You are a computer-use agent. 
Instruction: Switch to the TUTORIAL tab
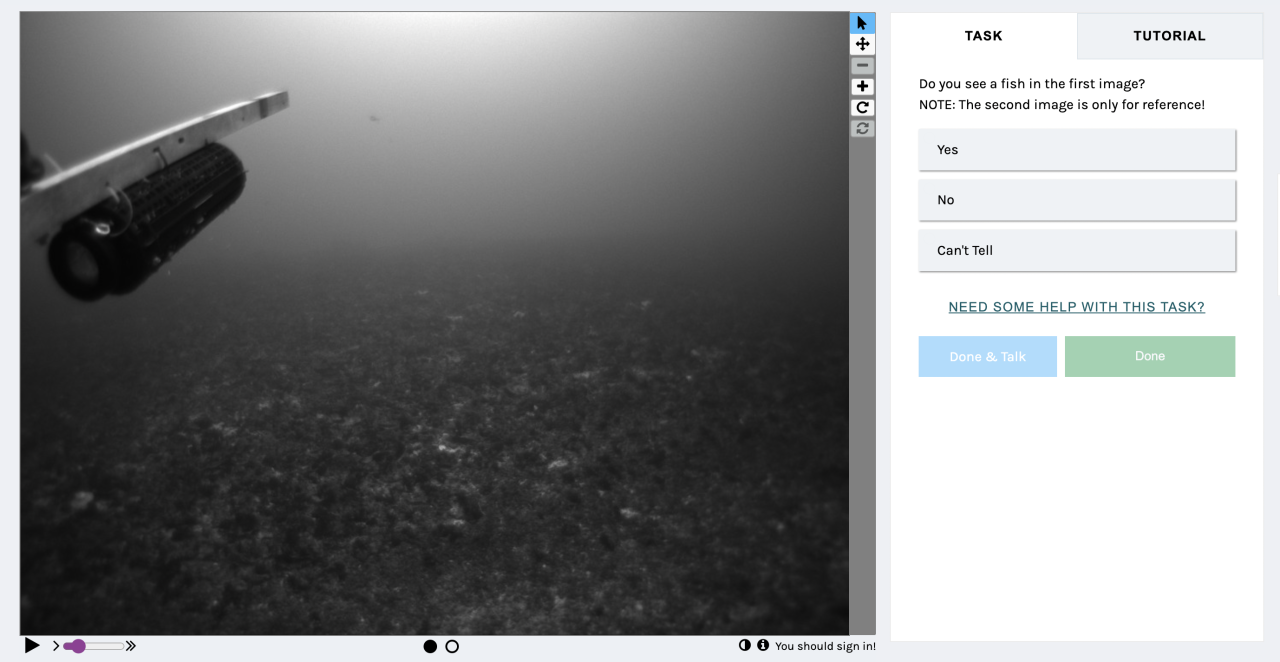[1169, 36]
